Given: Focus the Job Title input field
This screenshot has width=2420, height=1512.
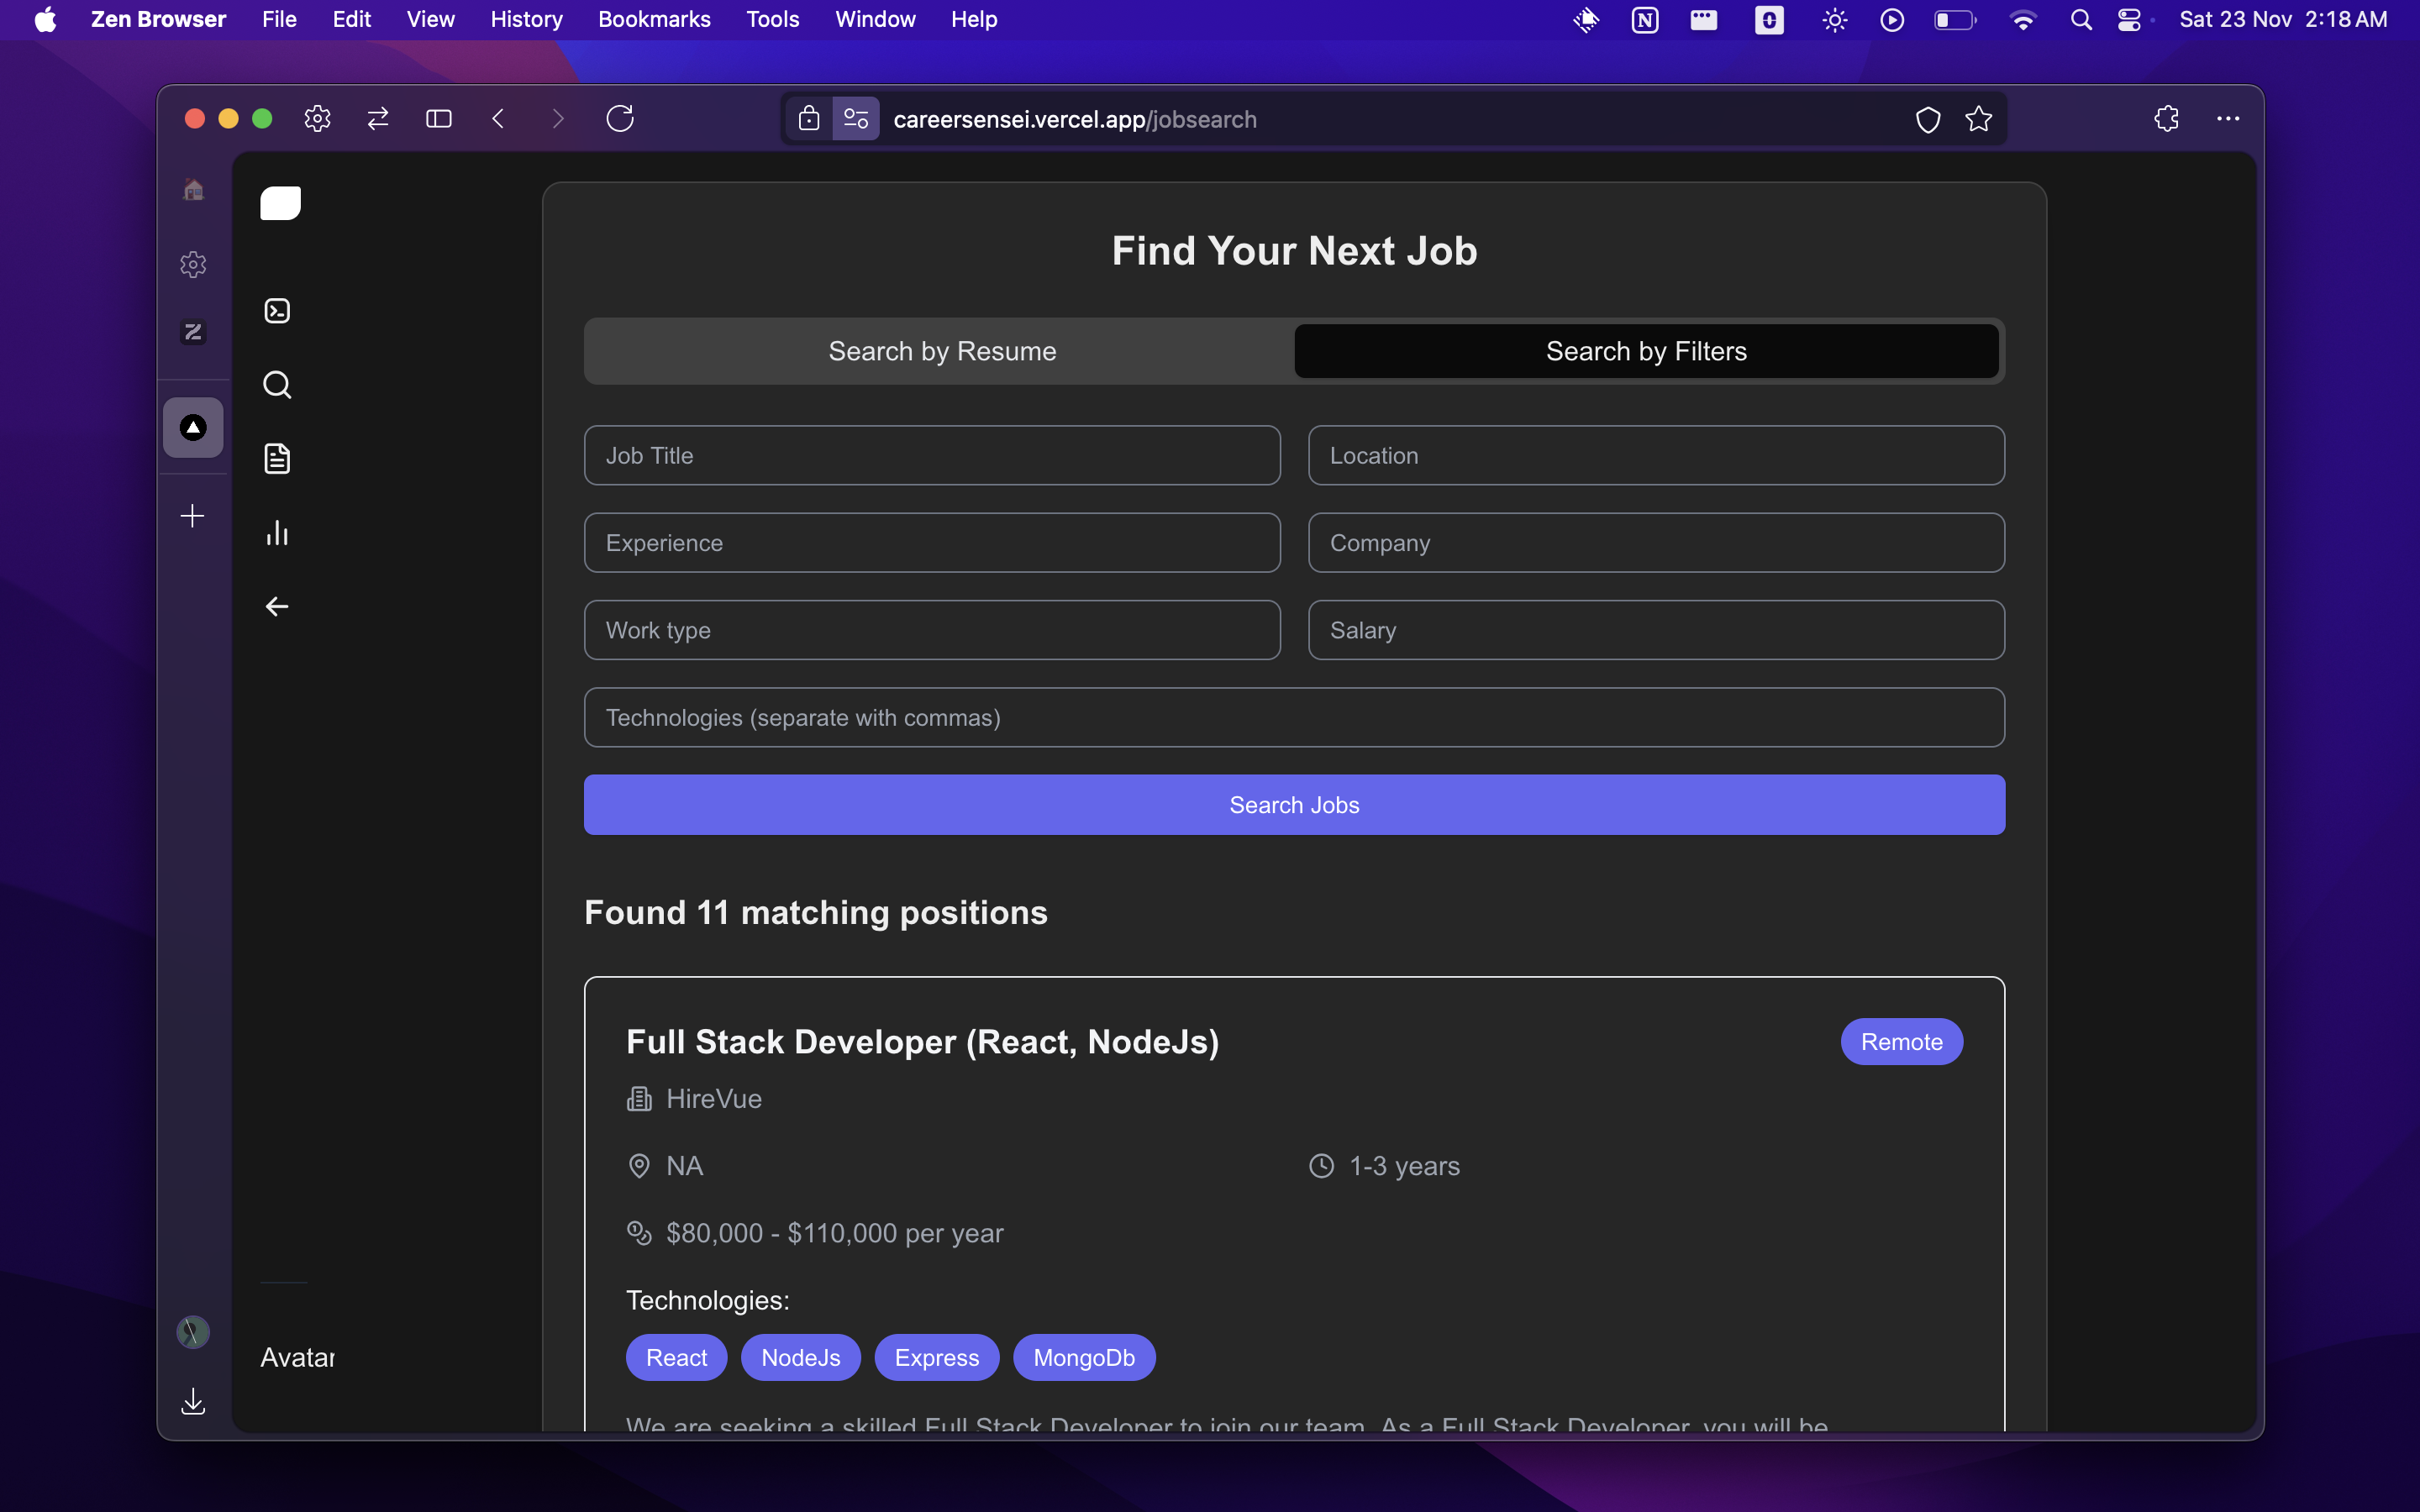Looking at the screenshot, I should [x=931, y=456].
